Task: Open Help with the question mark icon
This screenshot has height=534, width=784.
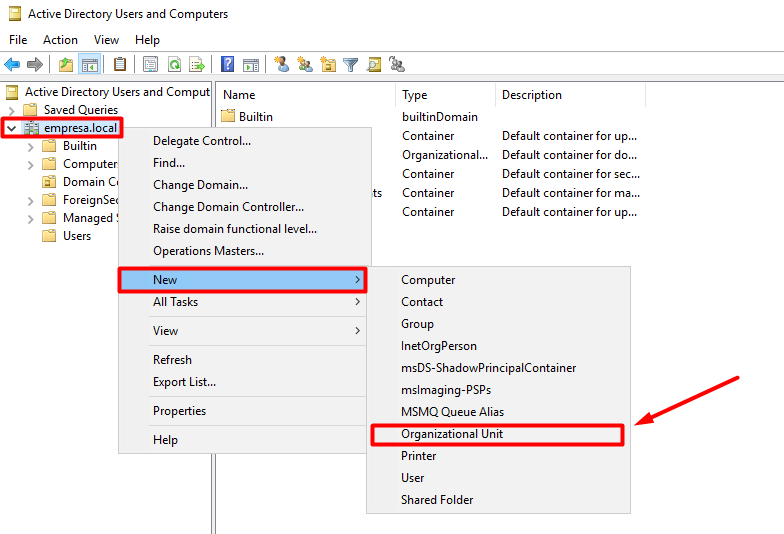Action: coord(228,64)
